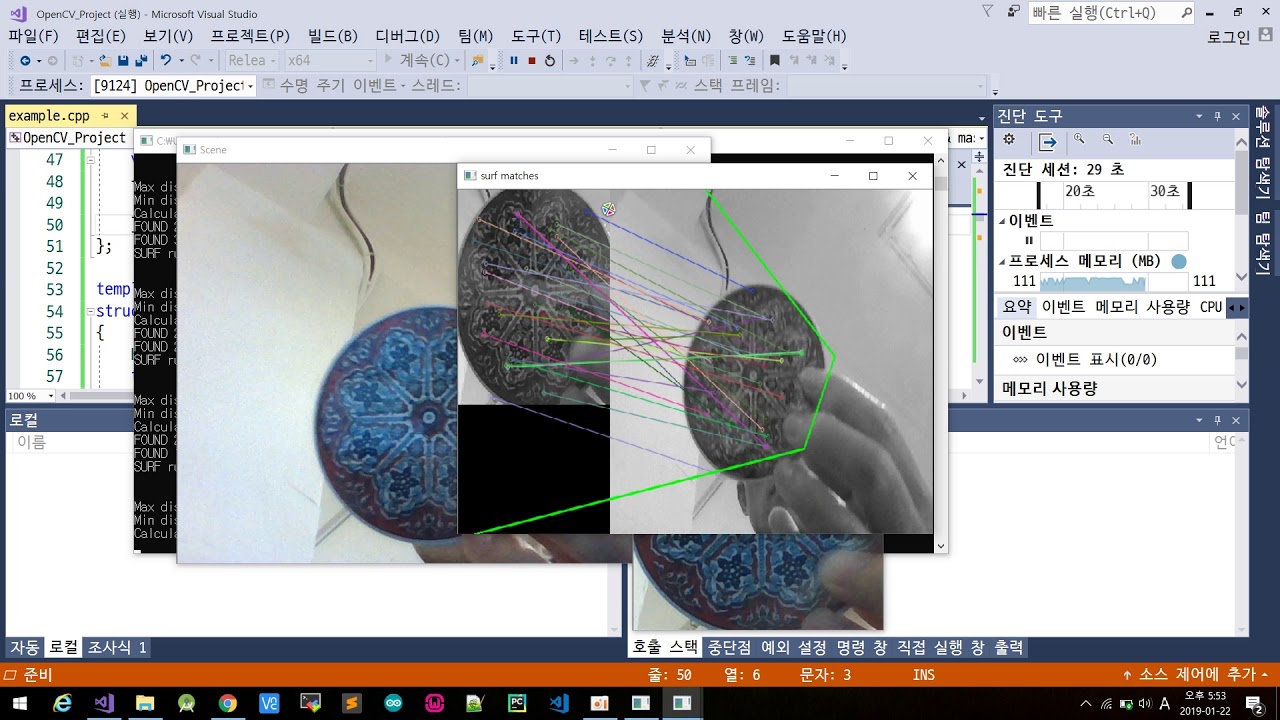Save all files icon
This screenshot has width=1280, height=720.
pos(141,61)
